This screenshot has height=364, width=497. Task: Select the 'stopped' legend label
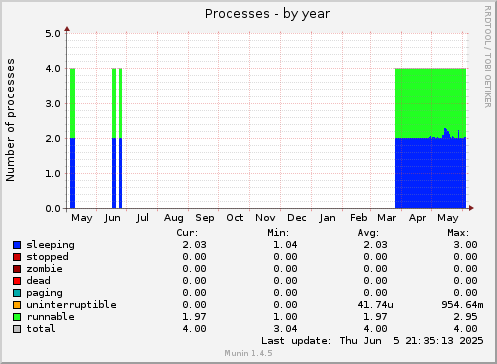pos(47,257)
